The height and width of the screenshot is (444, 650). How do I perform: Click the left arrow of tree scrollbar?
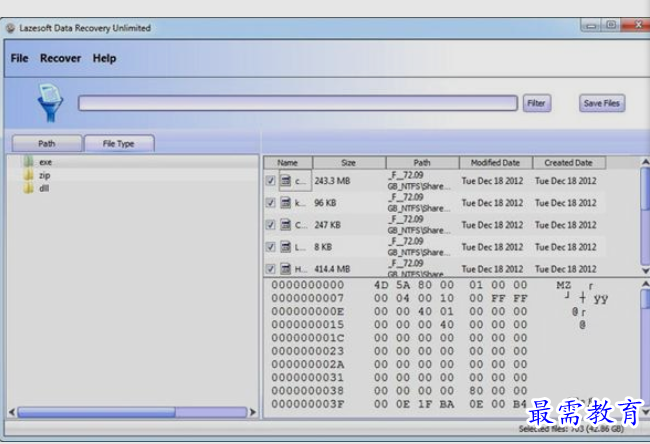tap(12, 412)
